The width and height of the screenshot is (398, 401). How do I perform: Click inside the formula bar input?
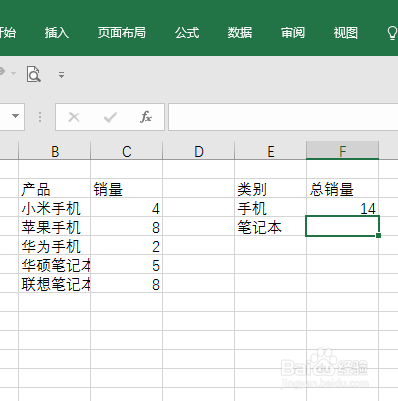283,117
